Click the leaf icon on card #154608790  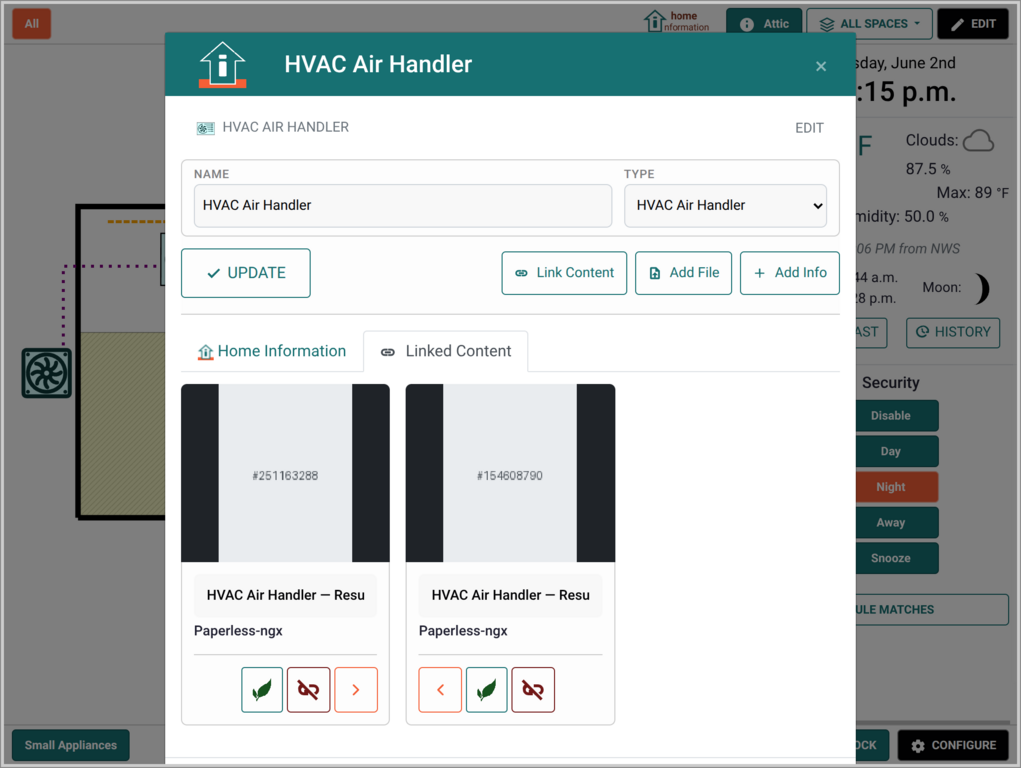486,689
